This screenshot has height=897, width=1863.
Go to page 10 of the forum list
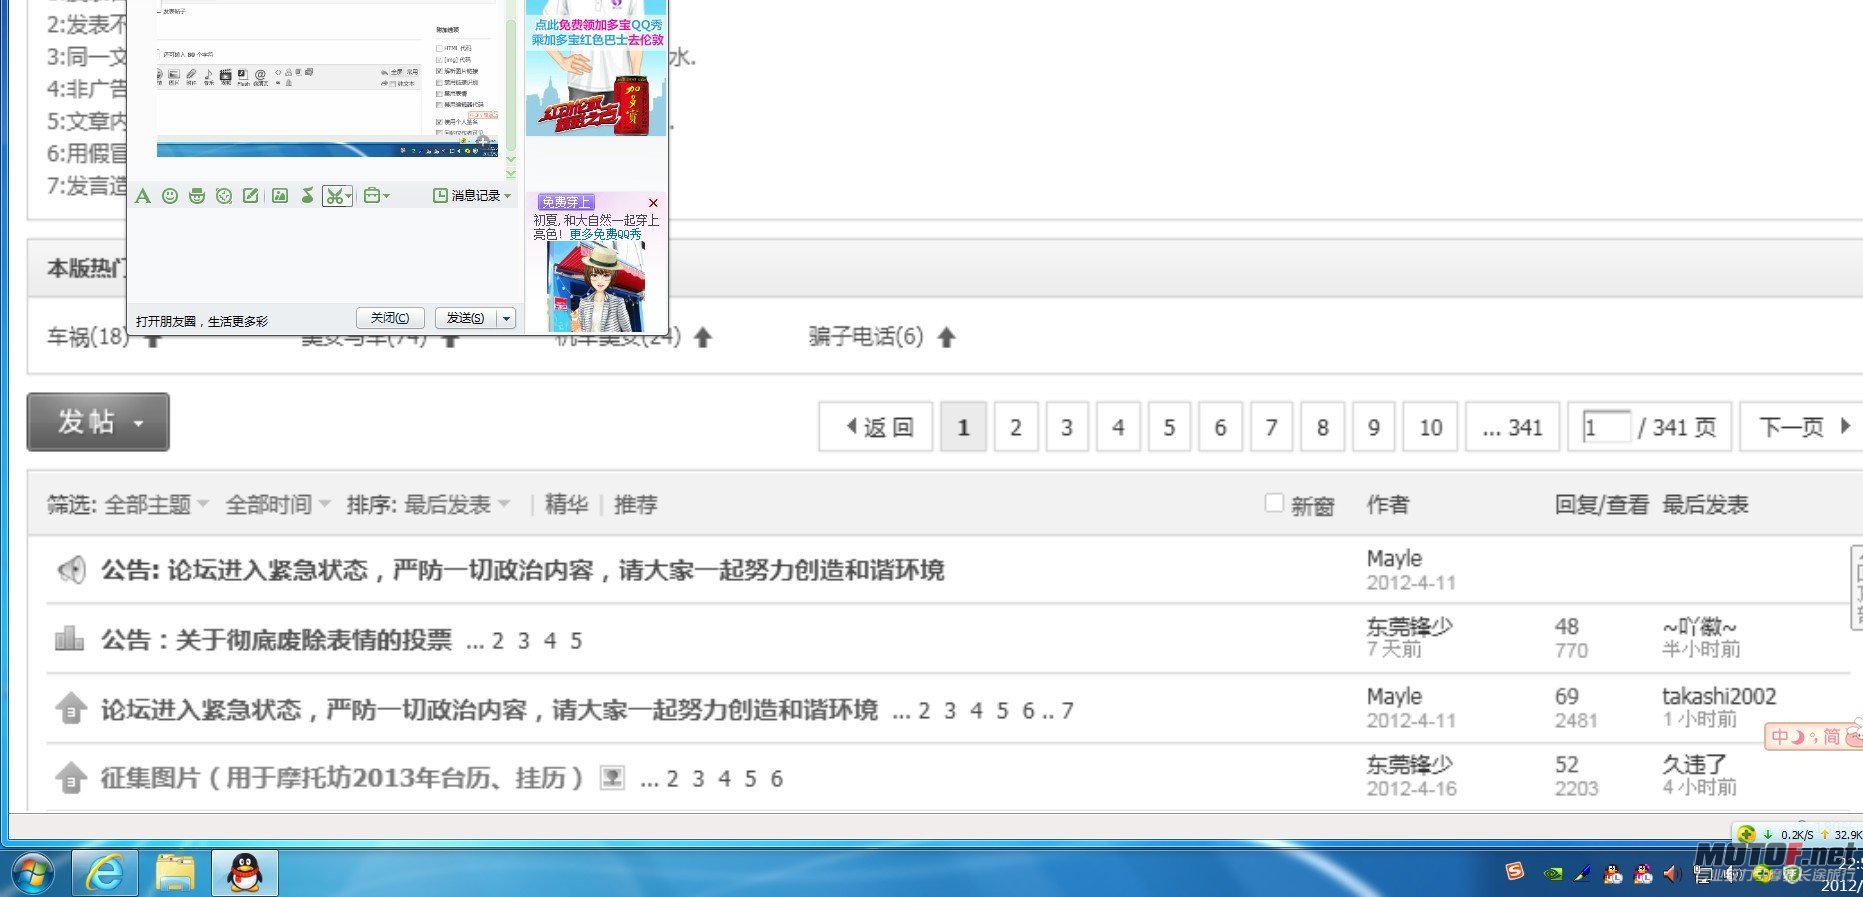(1430, 427)
